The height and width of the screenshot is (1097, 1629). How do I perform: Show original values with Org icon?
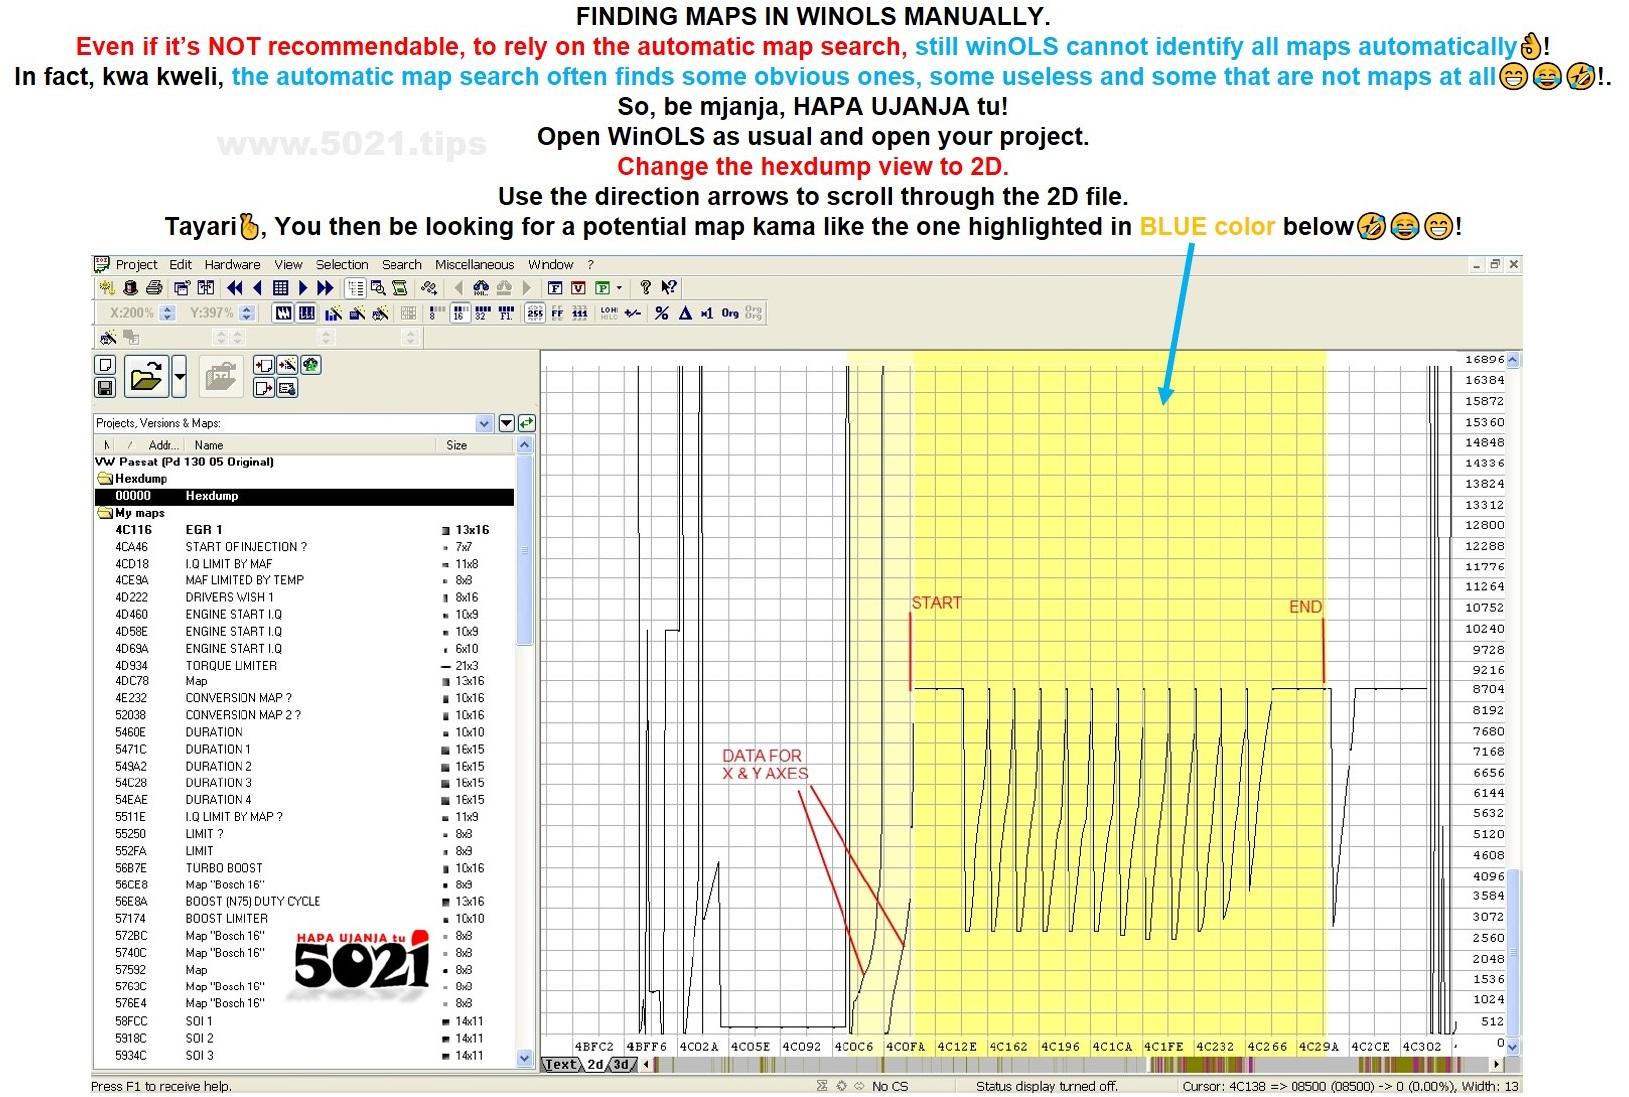point(730,313)
